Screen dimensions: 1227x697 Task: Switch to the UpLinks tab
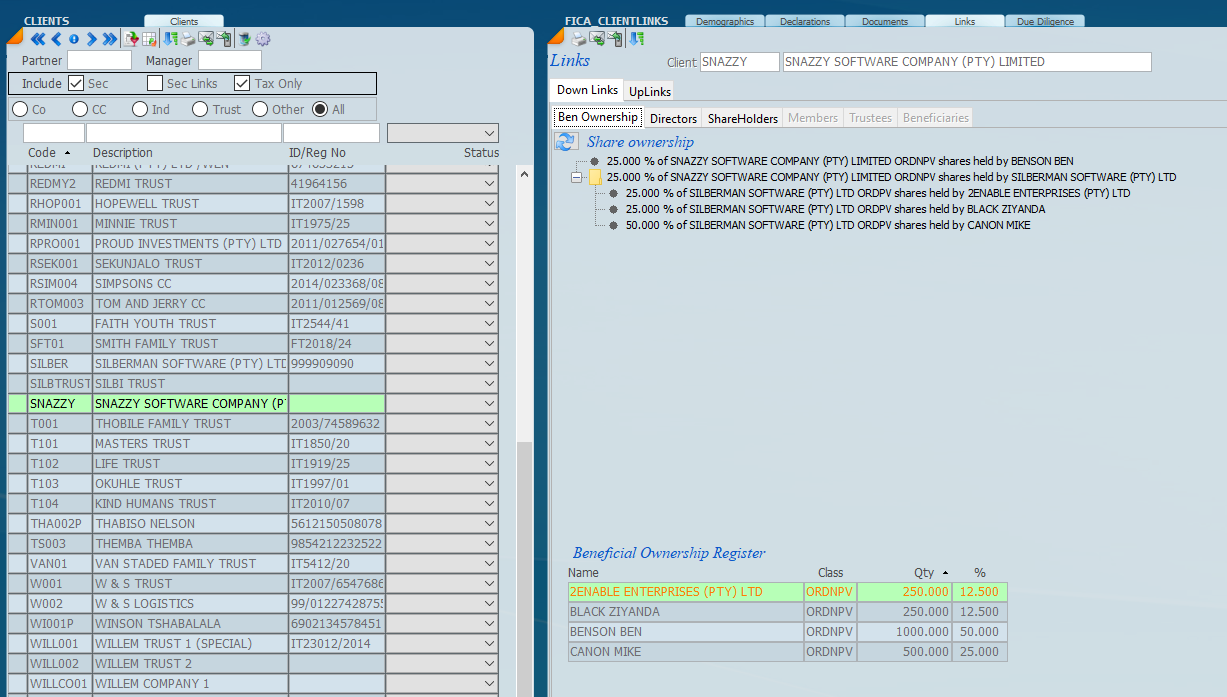coord(650,91)
